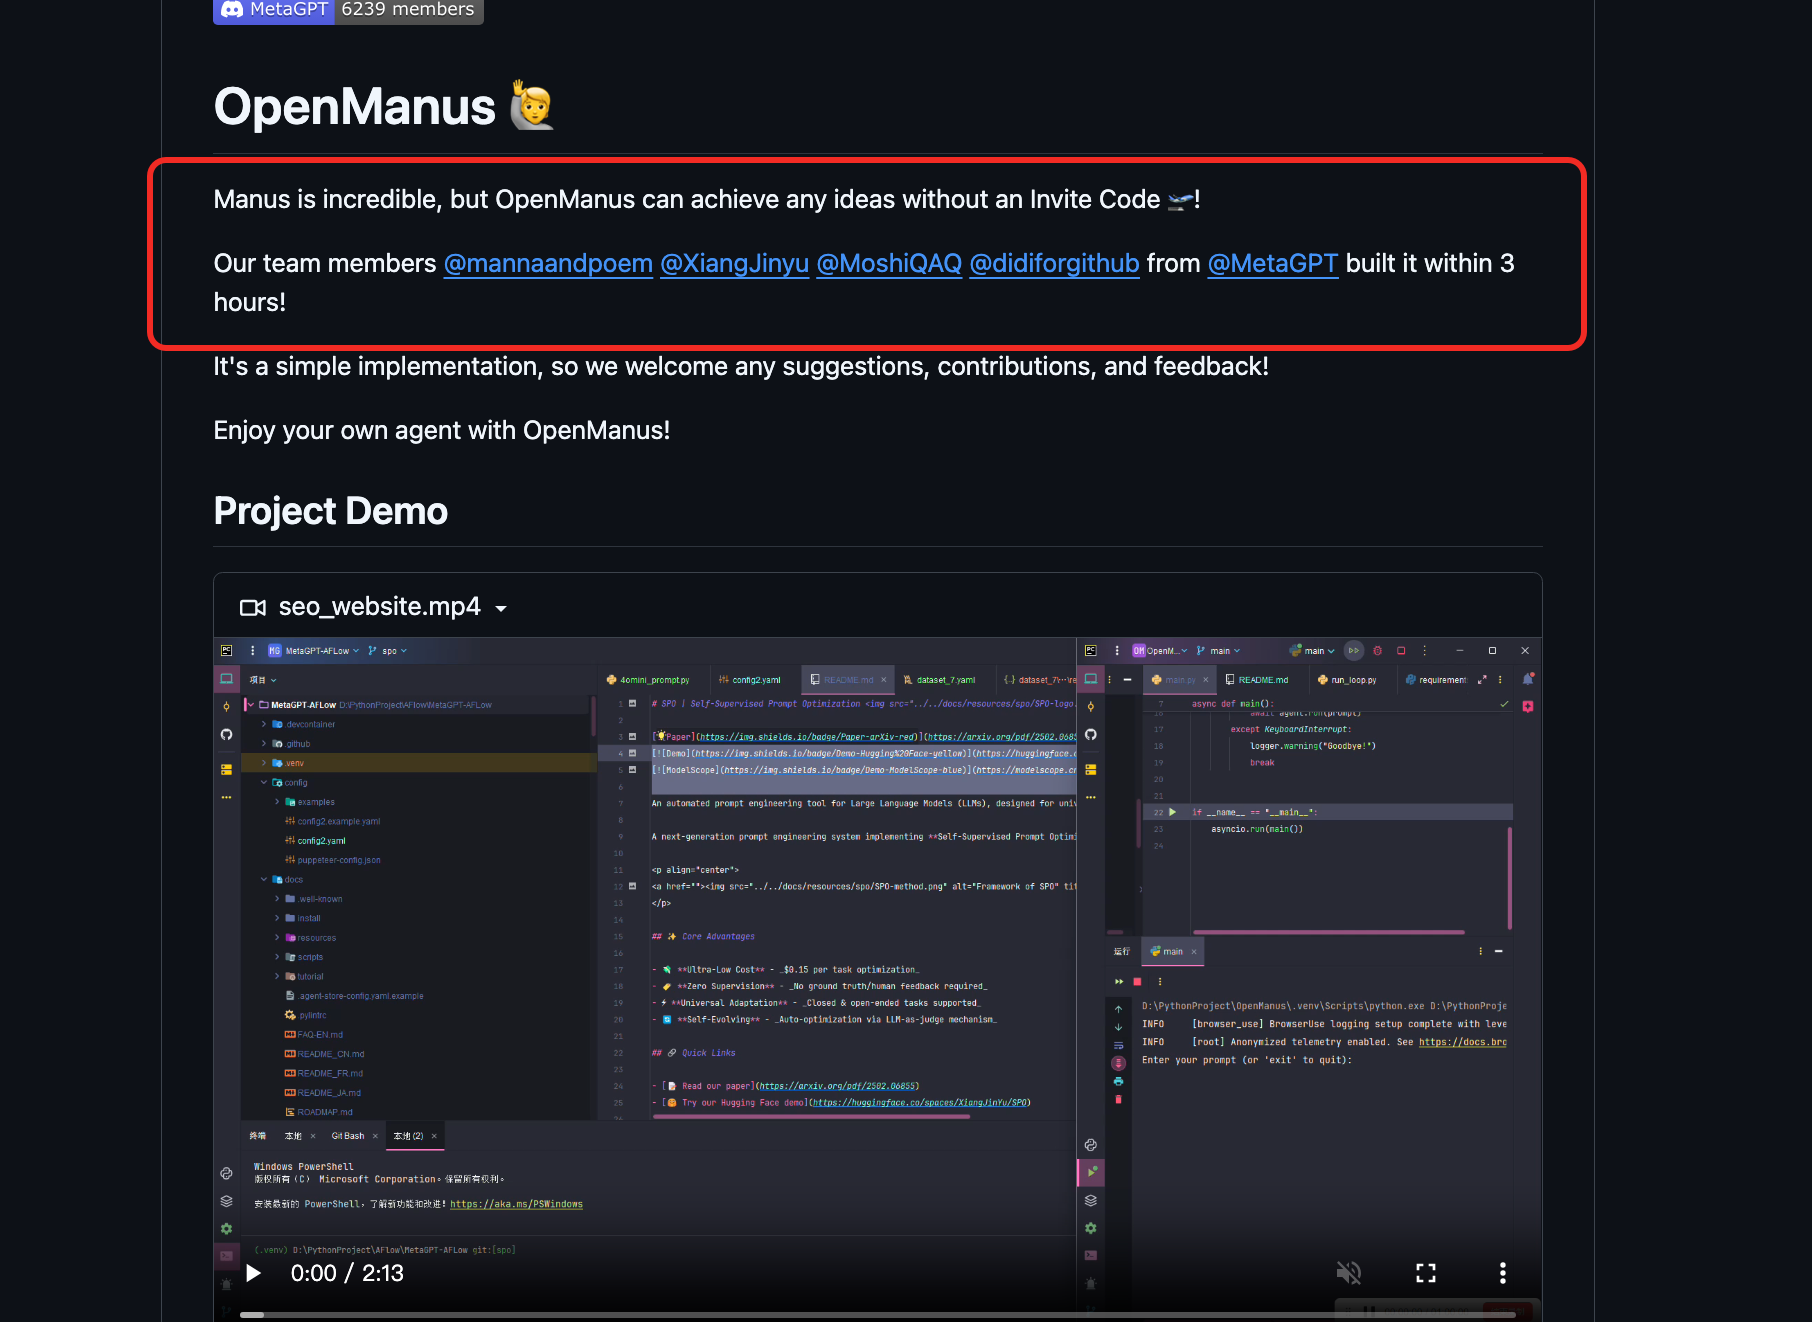Click the "6239 members" badge text
This screenshot has height=1322, width=1812.
pos(408,10)
